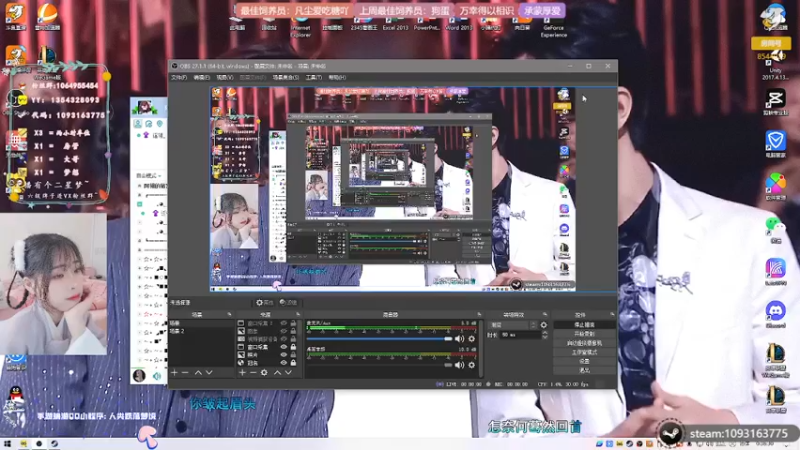
Task: Toggle visibility of the browser globe source
Action: [x=284, y=363]
